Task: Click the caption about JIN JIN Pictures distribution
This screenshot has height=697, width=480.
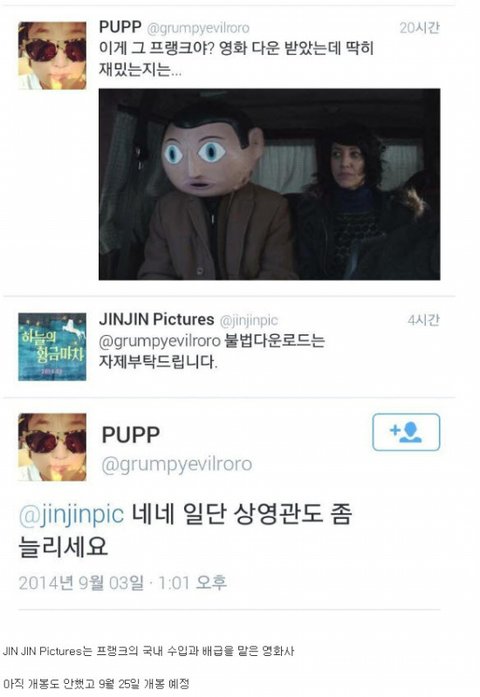Action: tap(148, 651)
